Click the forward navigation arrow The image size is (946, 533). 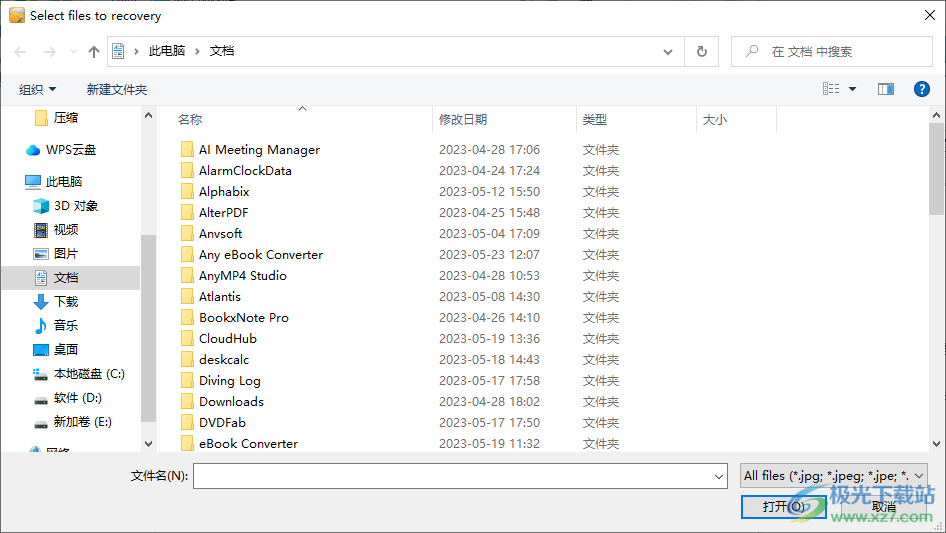[x=49, y=52]
